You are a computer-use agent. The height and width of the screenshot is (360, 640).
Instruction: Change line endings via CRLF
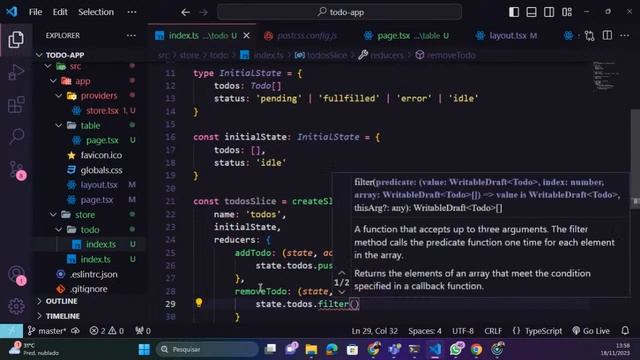pos(493,331)
